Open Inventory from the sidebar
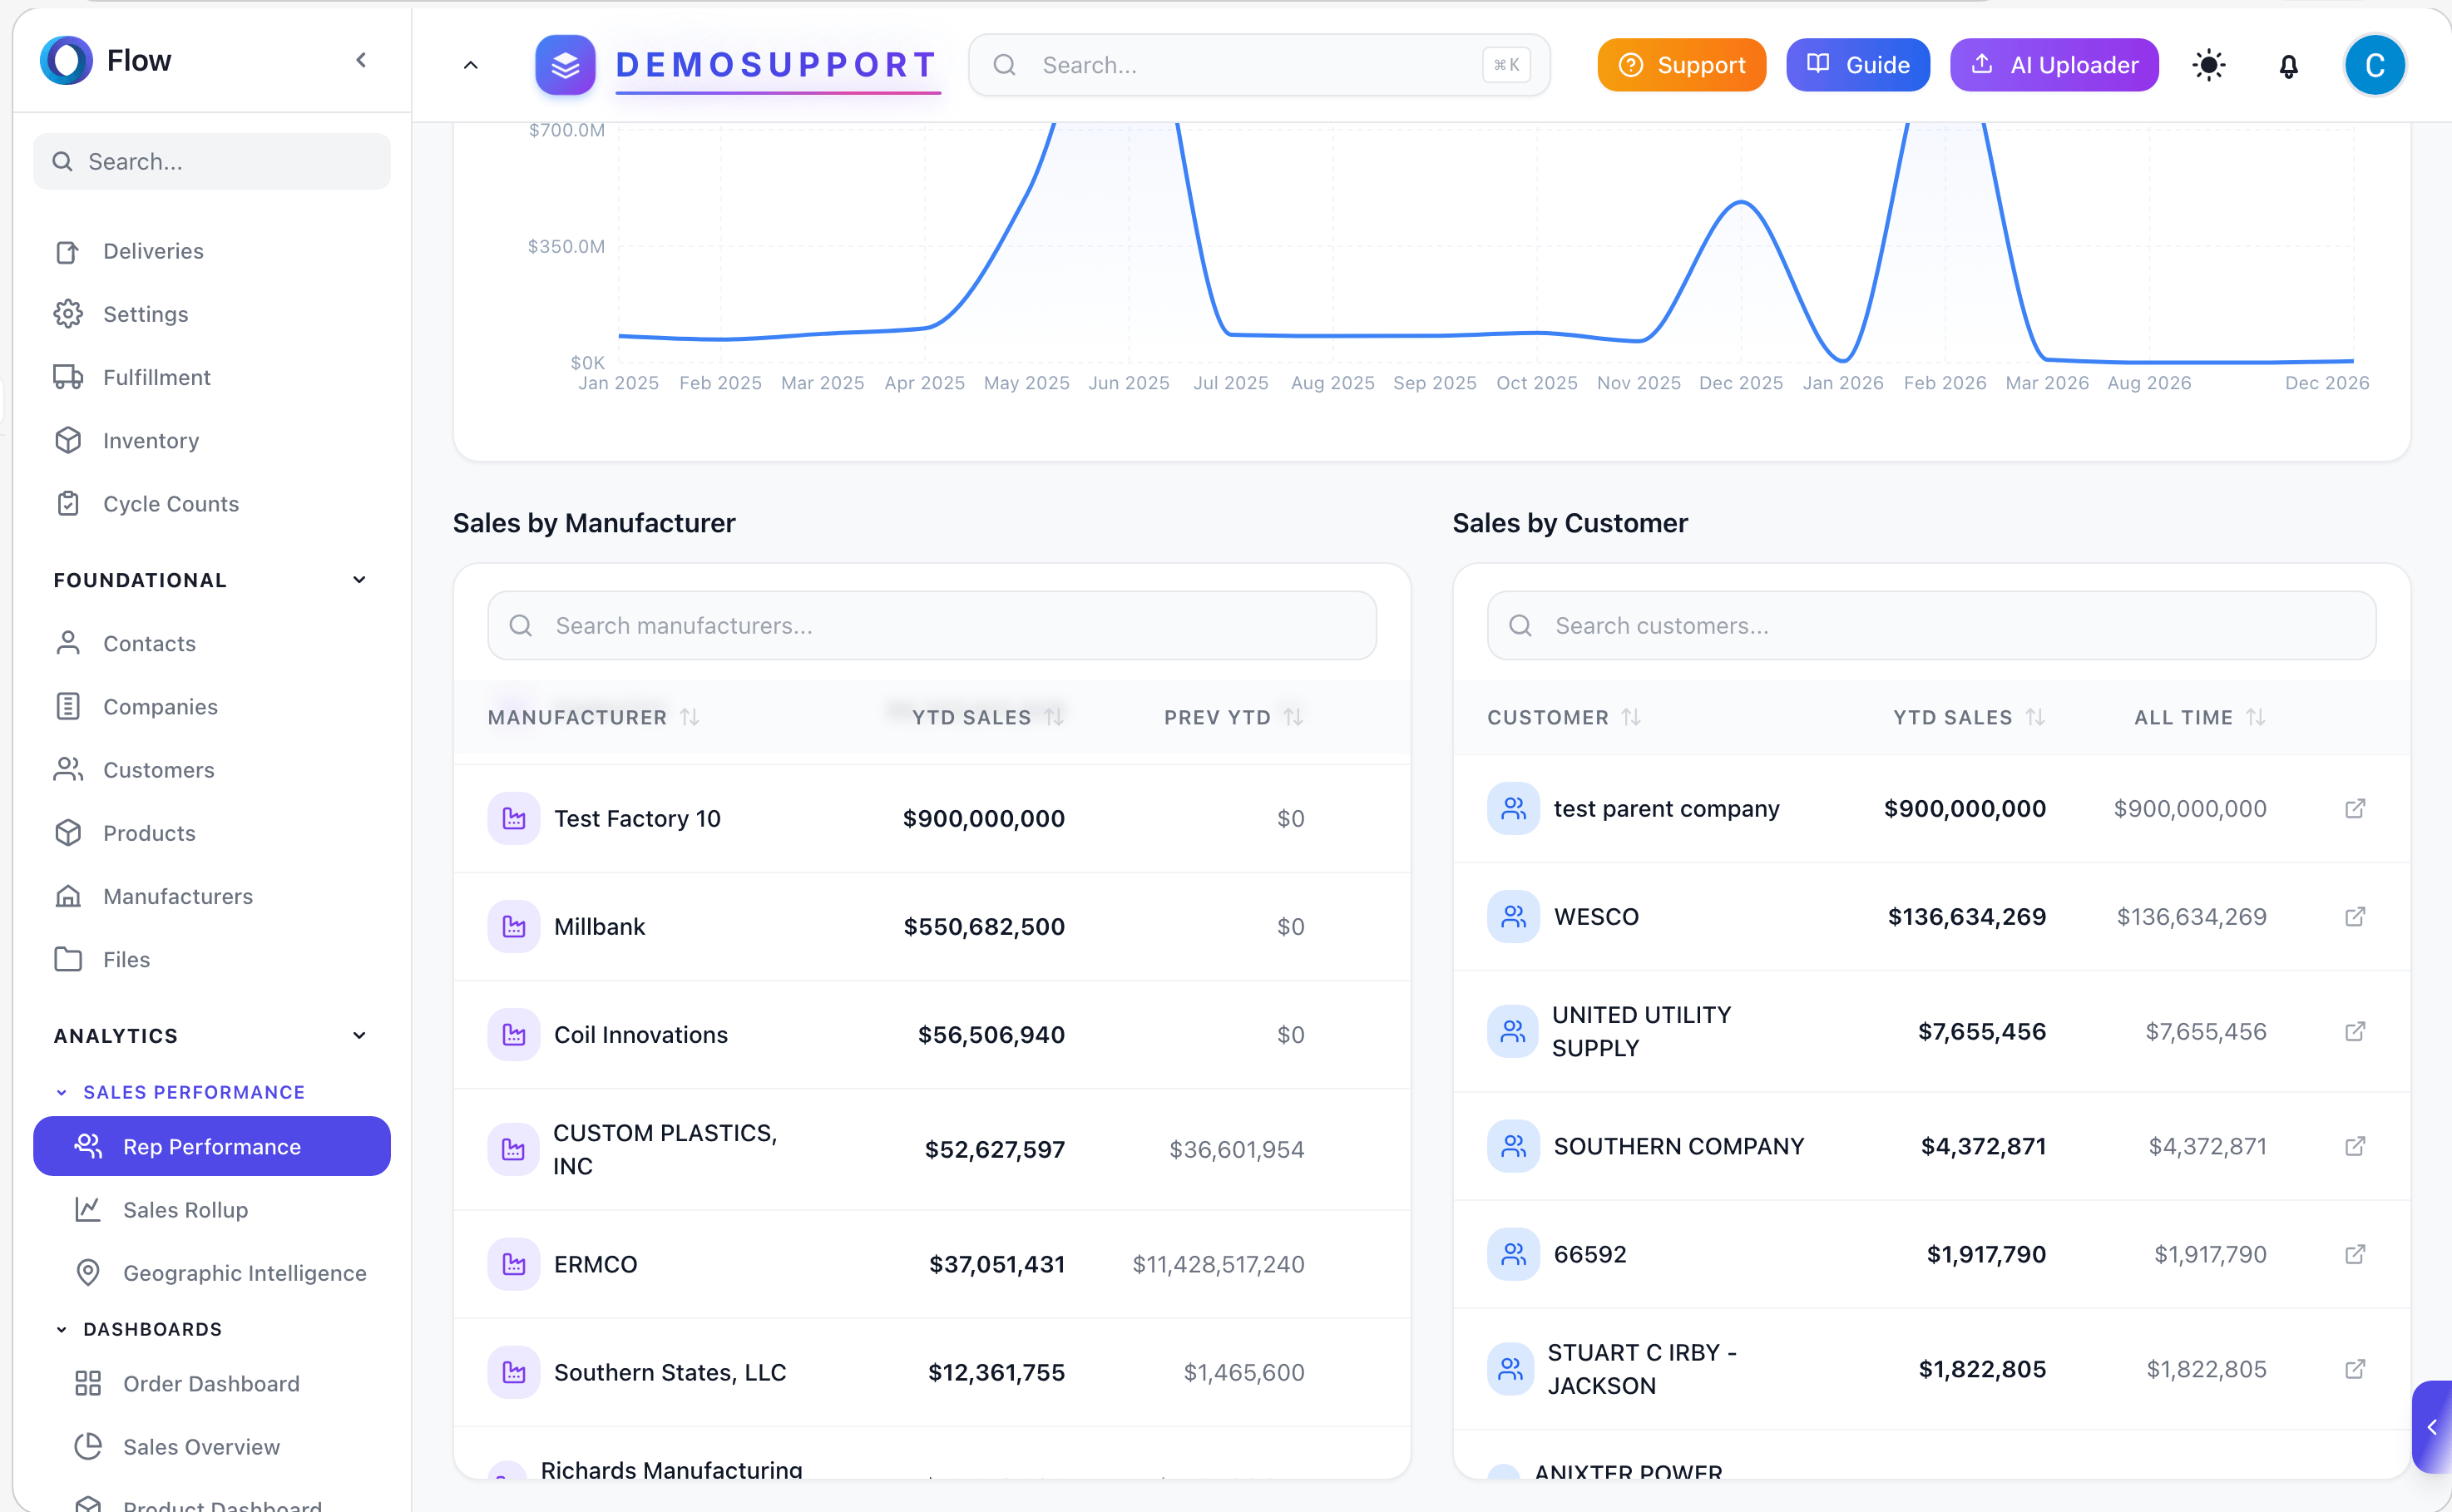The image size is (2452, 1512). tap(151, 440)
